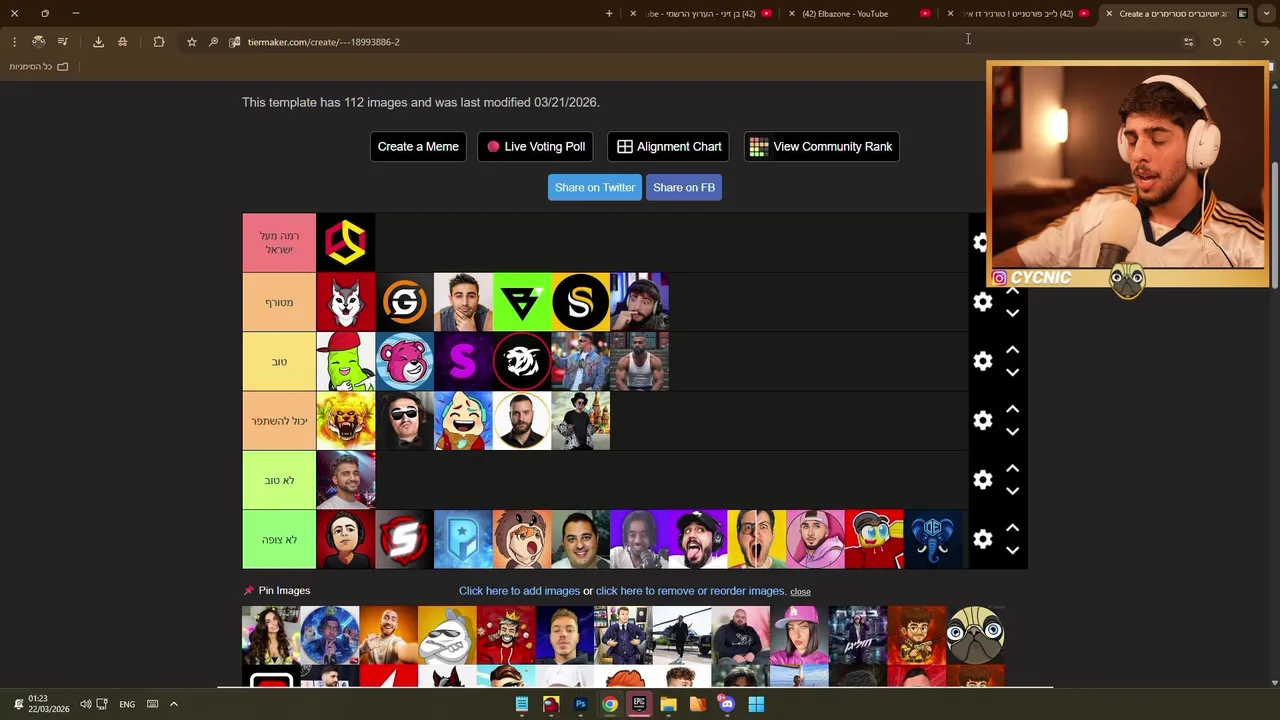The image size is (1280, 720).
Task: Move the לא טוב row down with arrow
Action: (1012, 491)
